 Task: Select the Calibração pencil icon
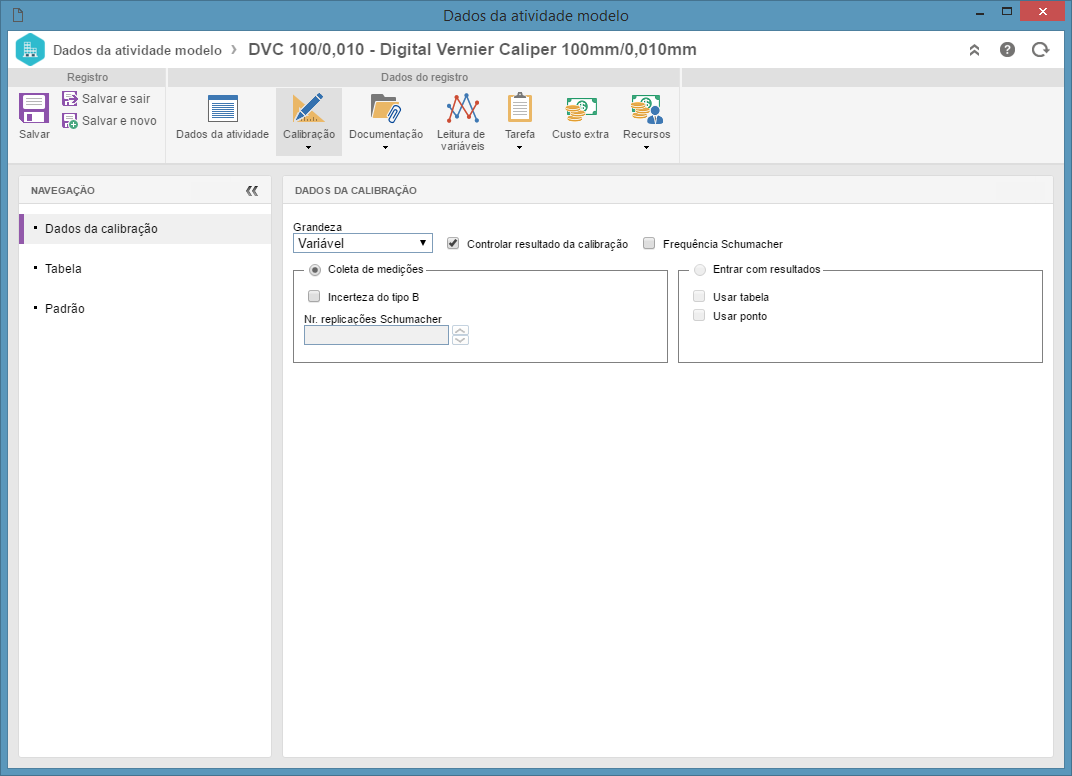click(308, 108)
